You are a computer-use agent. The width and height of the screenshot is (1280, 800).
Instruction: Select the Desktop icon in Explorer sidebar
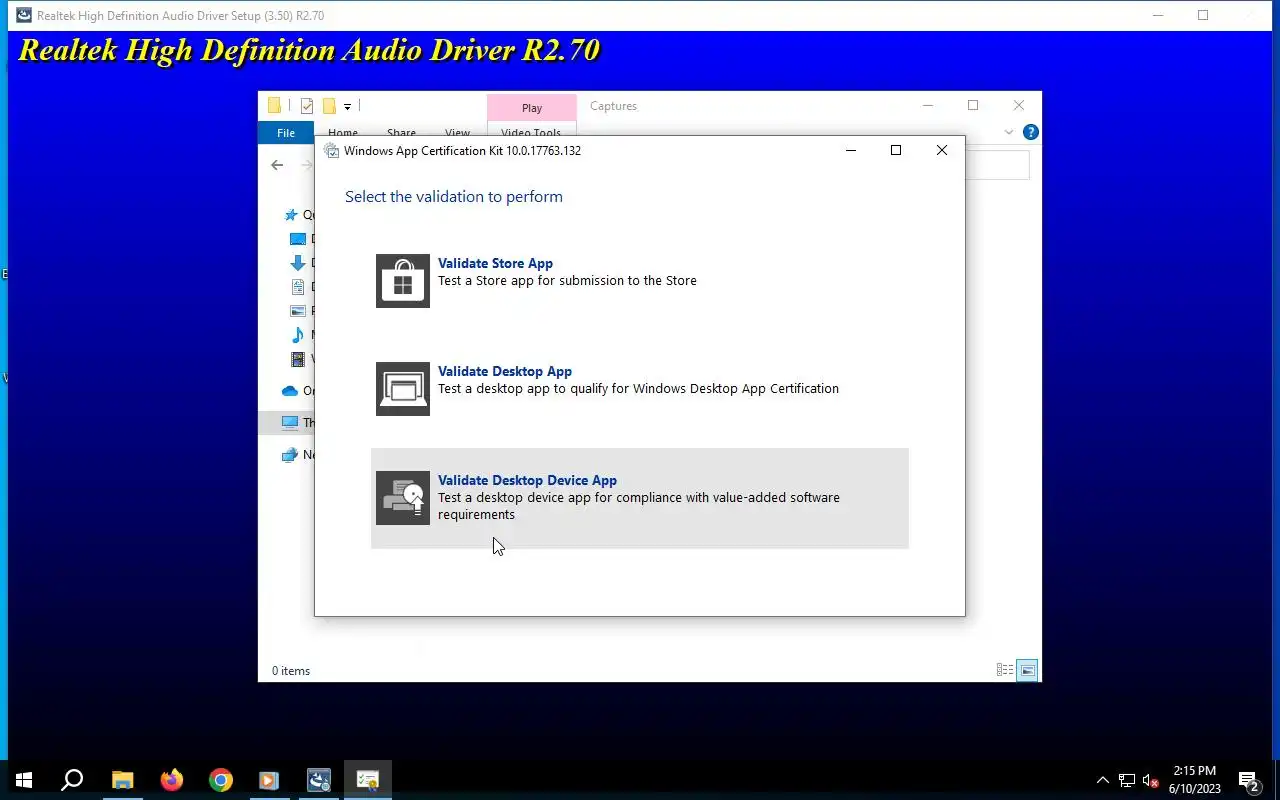point(297,239)
